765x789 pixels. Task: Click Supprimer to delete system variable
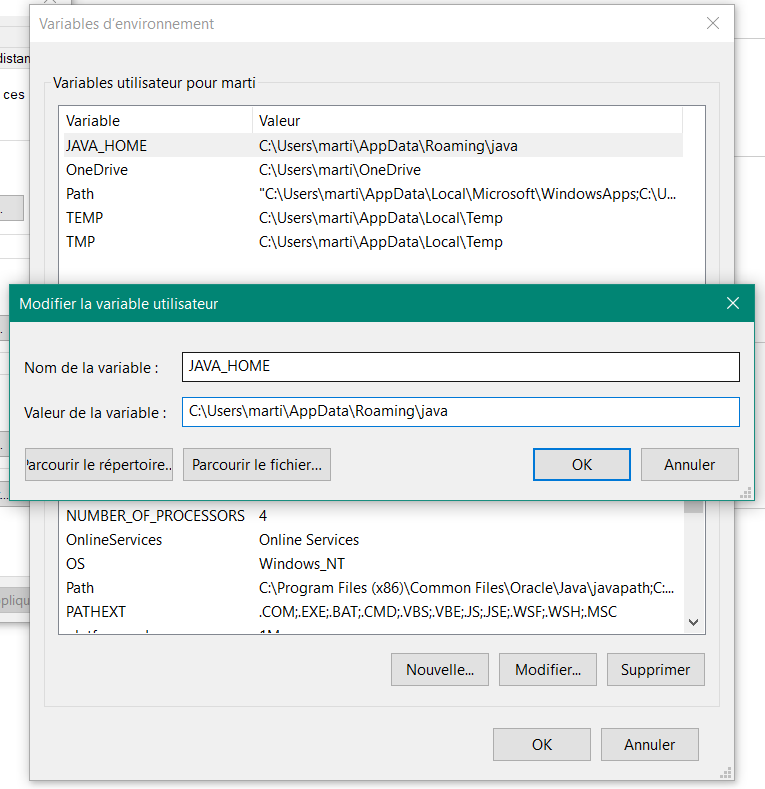655,669
